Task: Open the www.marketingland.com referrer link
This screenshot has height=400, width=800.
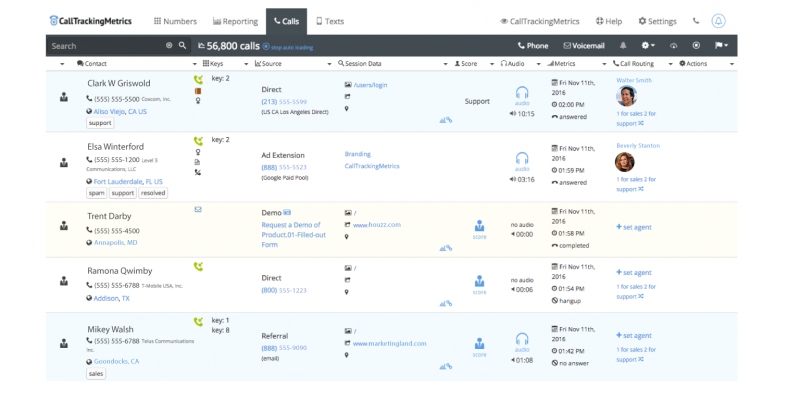Action: [x=389, y=343]
